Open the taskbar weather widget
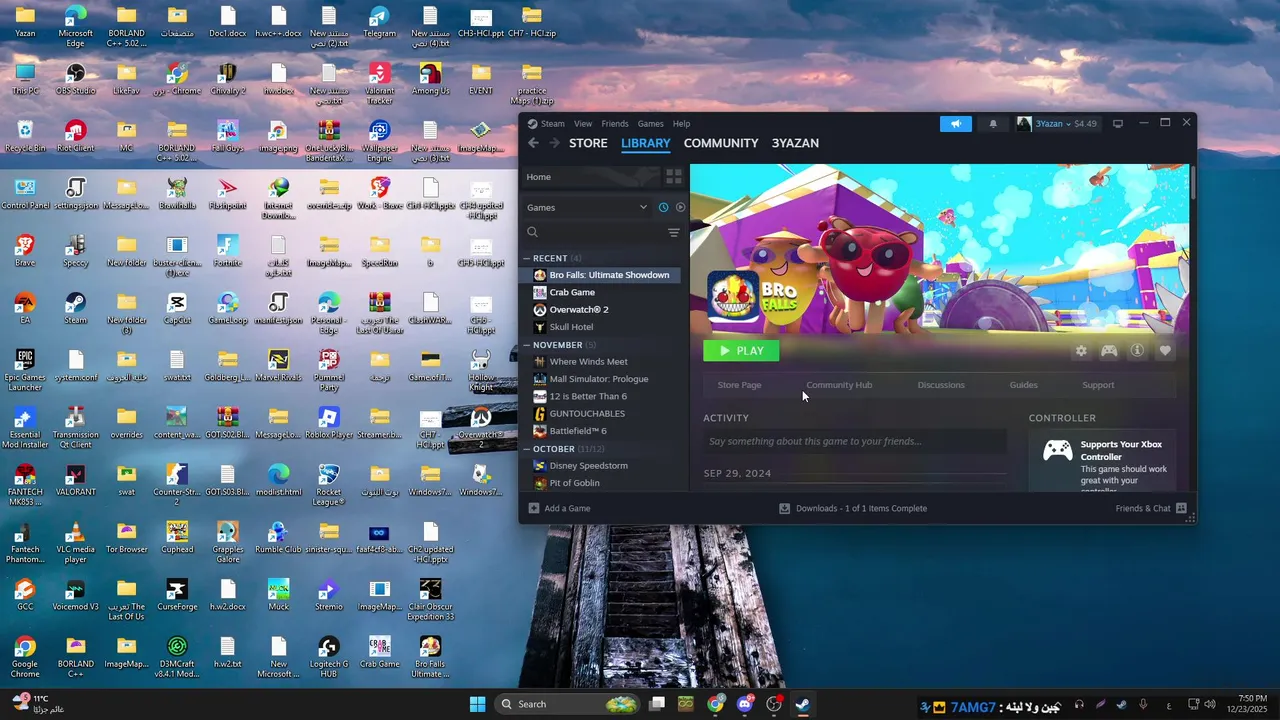This screenshot has width=1280, height=720. point(40,704)
